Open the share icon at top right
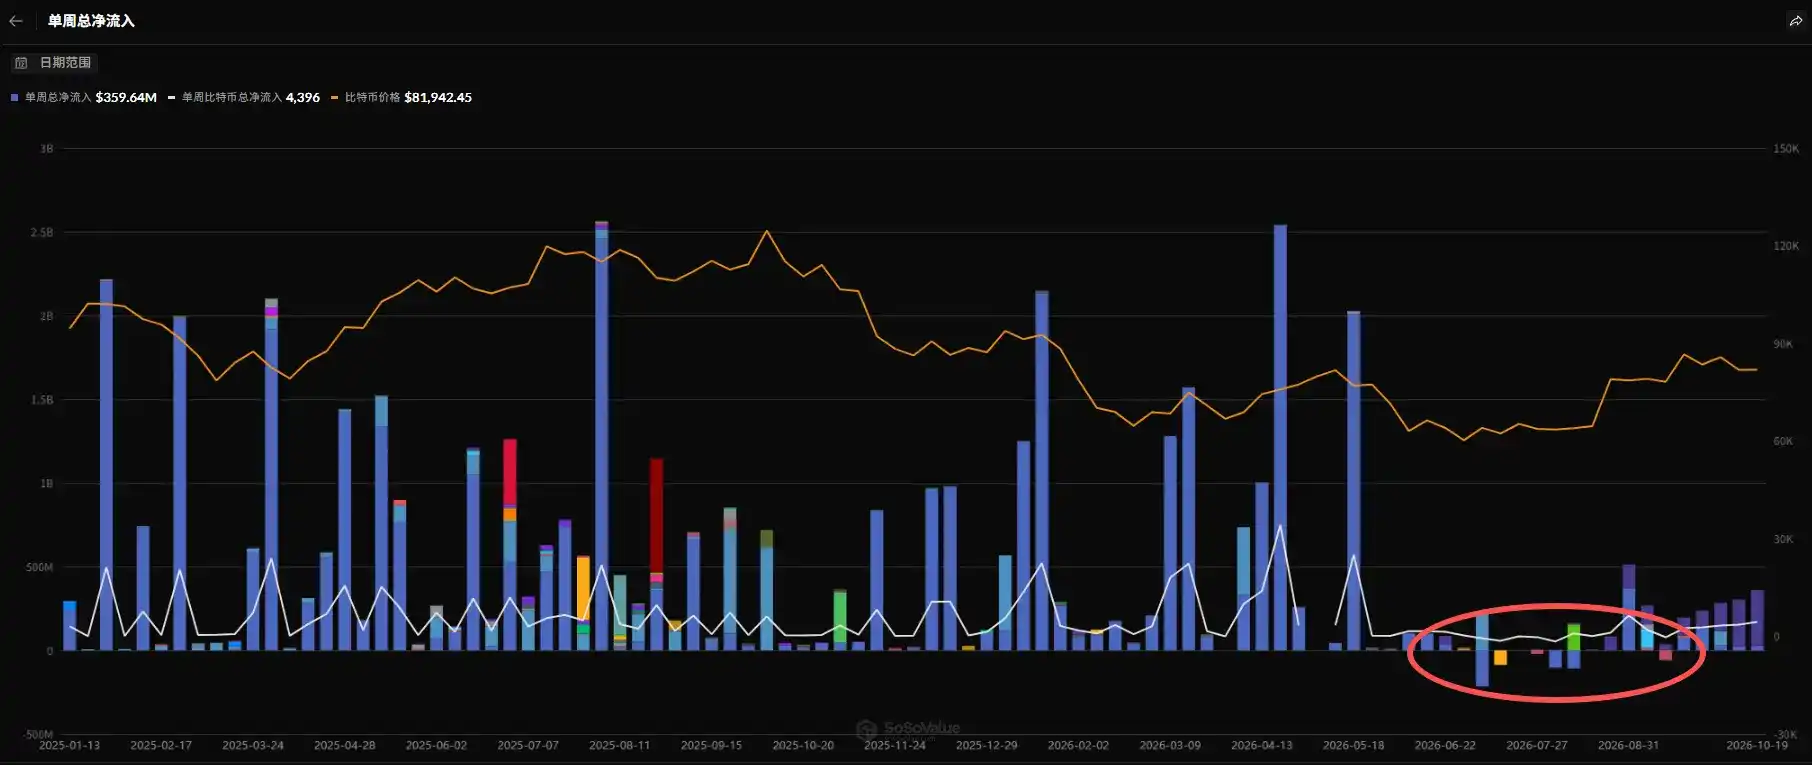1812x765 pixels. point(1795,21)
